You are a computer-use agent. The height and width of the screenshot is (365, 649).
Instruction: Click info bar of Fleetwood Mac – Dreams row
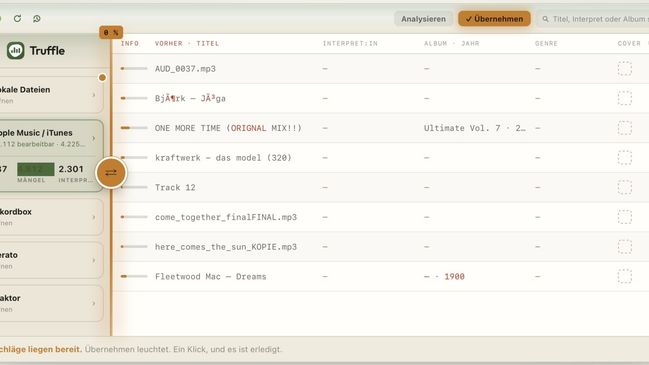134,276
